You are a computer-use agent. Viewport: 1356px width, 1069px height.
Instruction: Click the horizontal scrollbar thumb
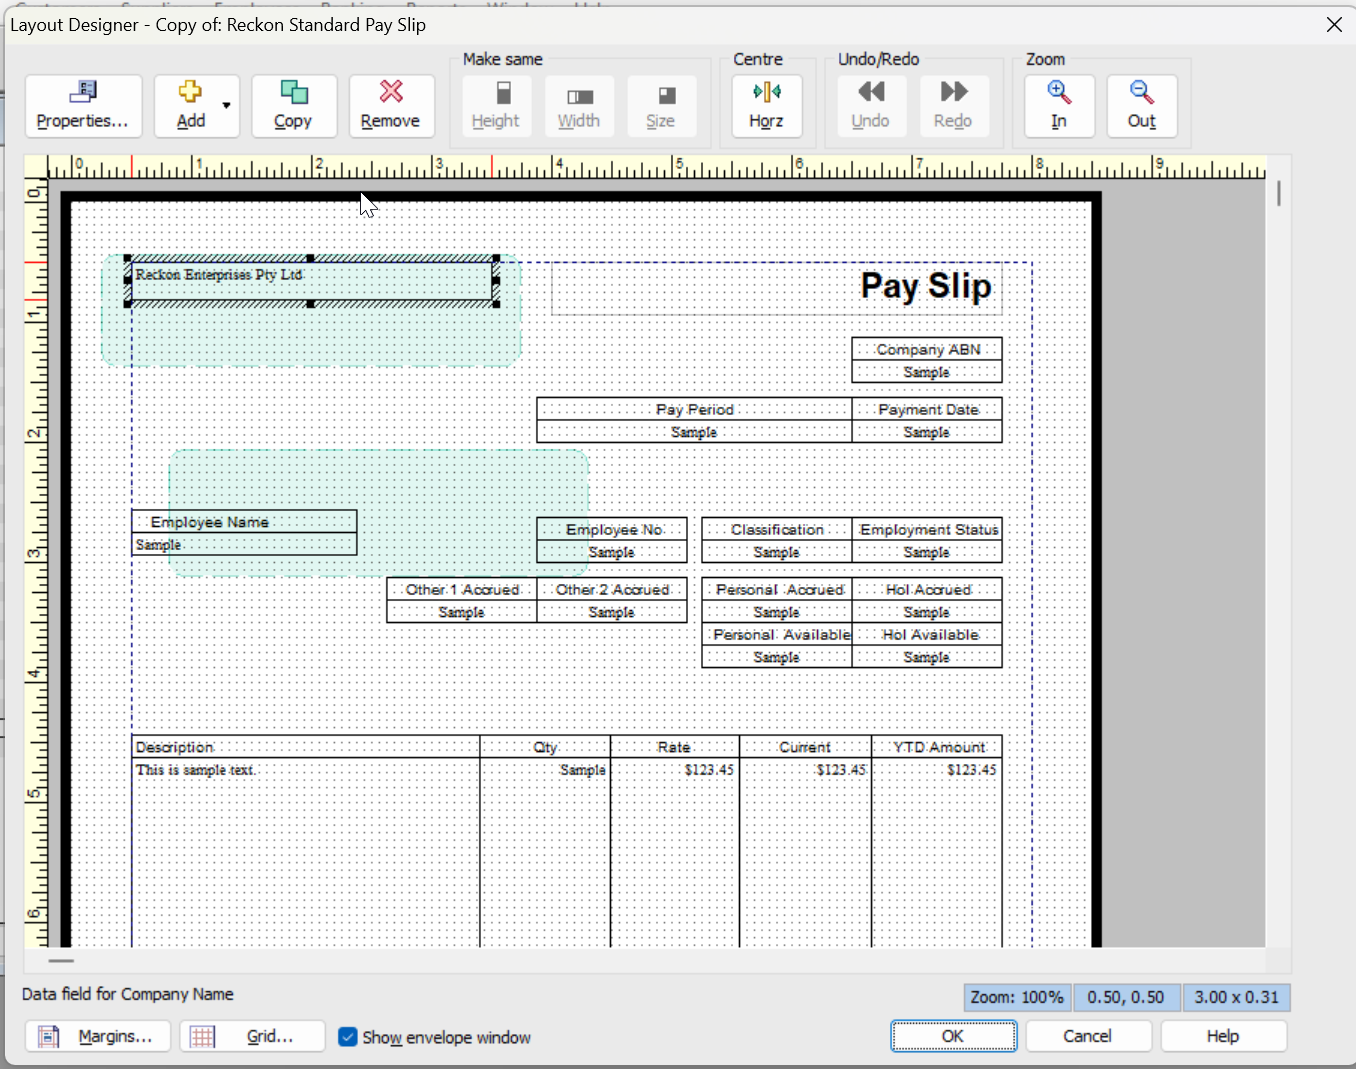pos(61,960)
